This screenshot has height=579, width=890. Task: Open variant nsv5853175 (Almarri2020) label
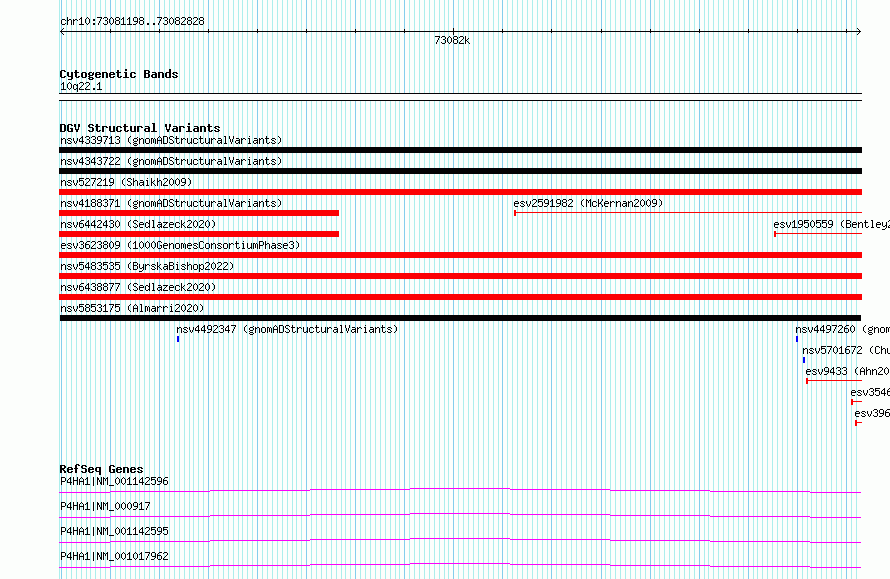132,308
